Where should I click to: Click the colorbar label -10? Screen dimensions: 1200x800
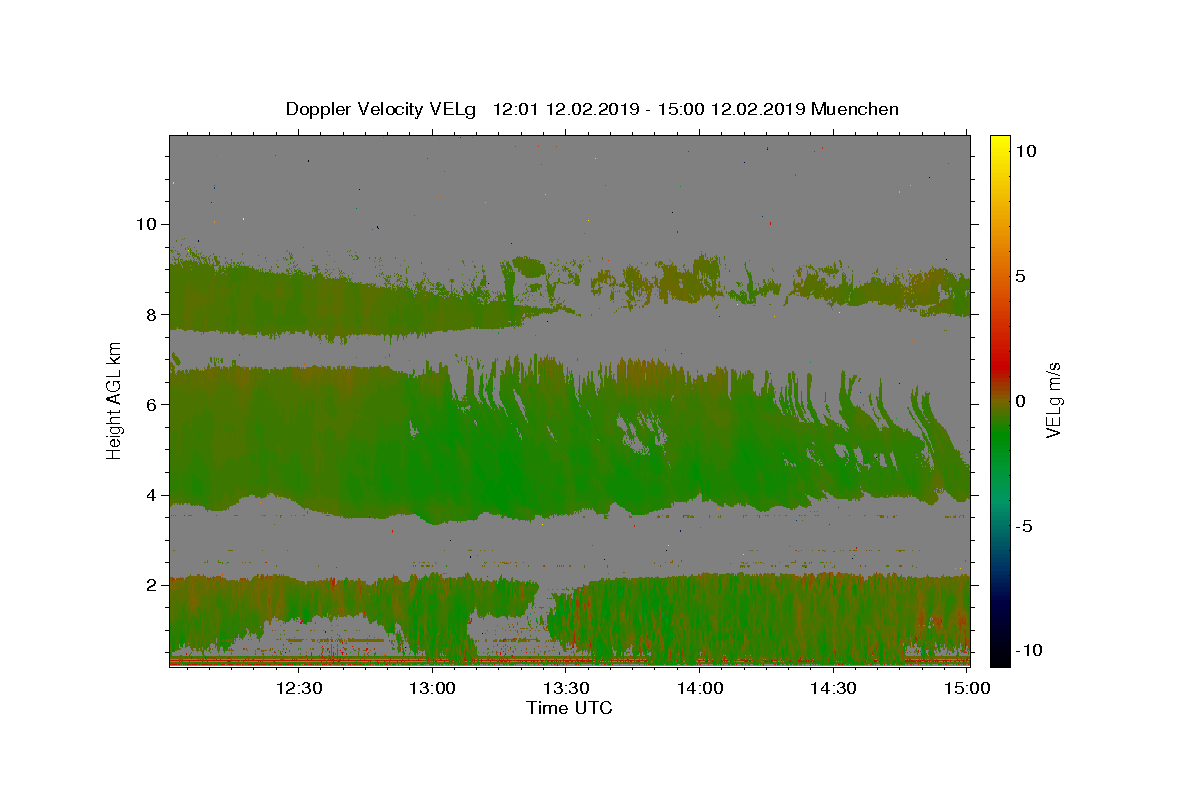pyautogui.click(x=1027, y=650)
